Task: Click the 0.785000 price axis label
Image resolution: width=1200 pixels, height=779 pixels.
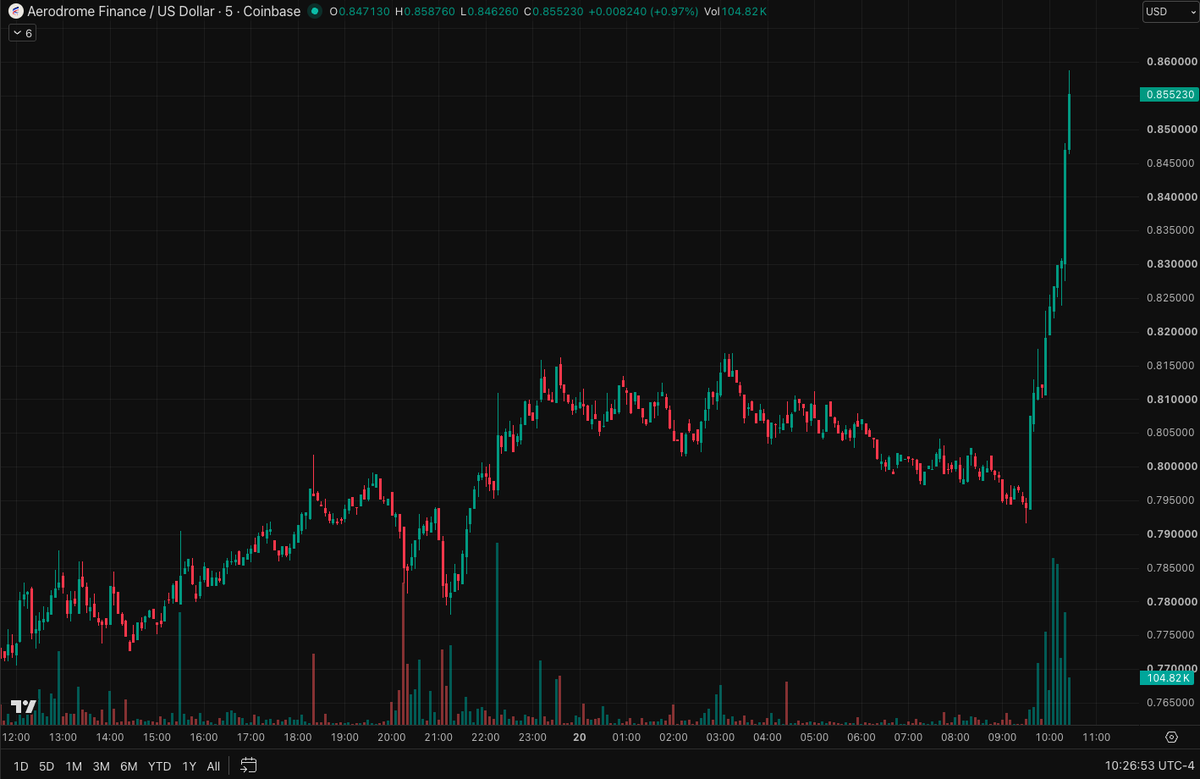Action: pyautogui.click(x=1168, y=567)
